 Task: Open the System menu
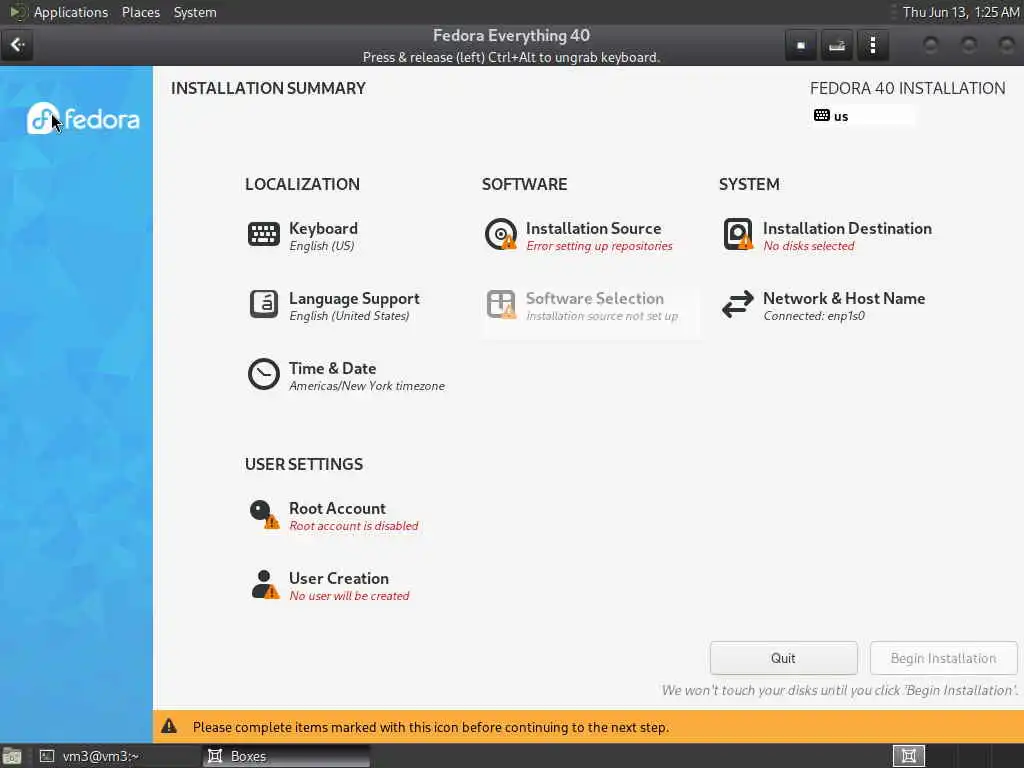click(195, 12)
